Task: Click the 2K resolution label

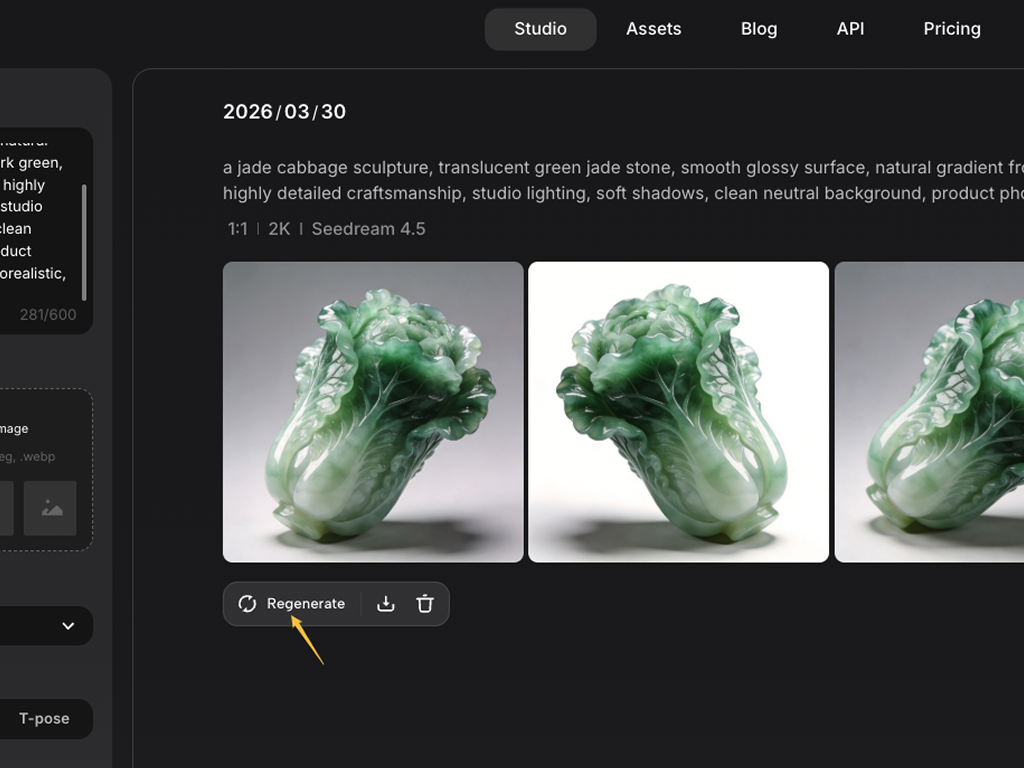Action: (x=279, y=229)
